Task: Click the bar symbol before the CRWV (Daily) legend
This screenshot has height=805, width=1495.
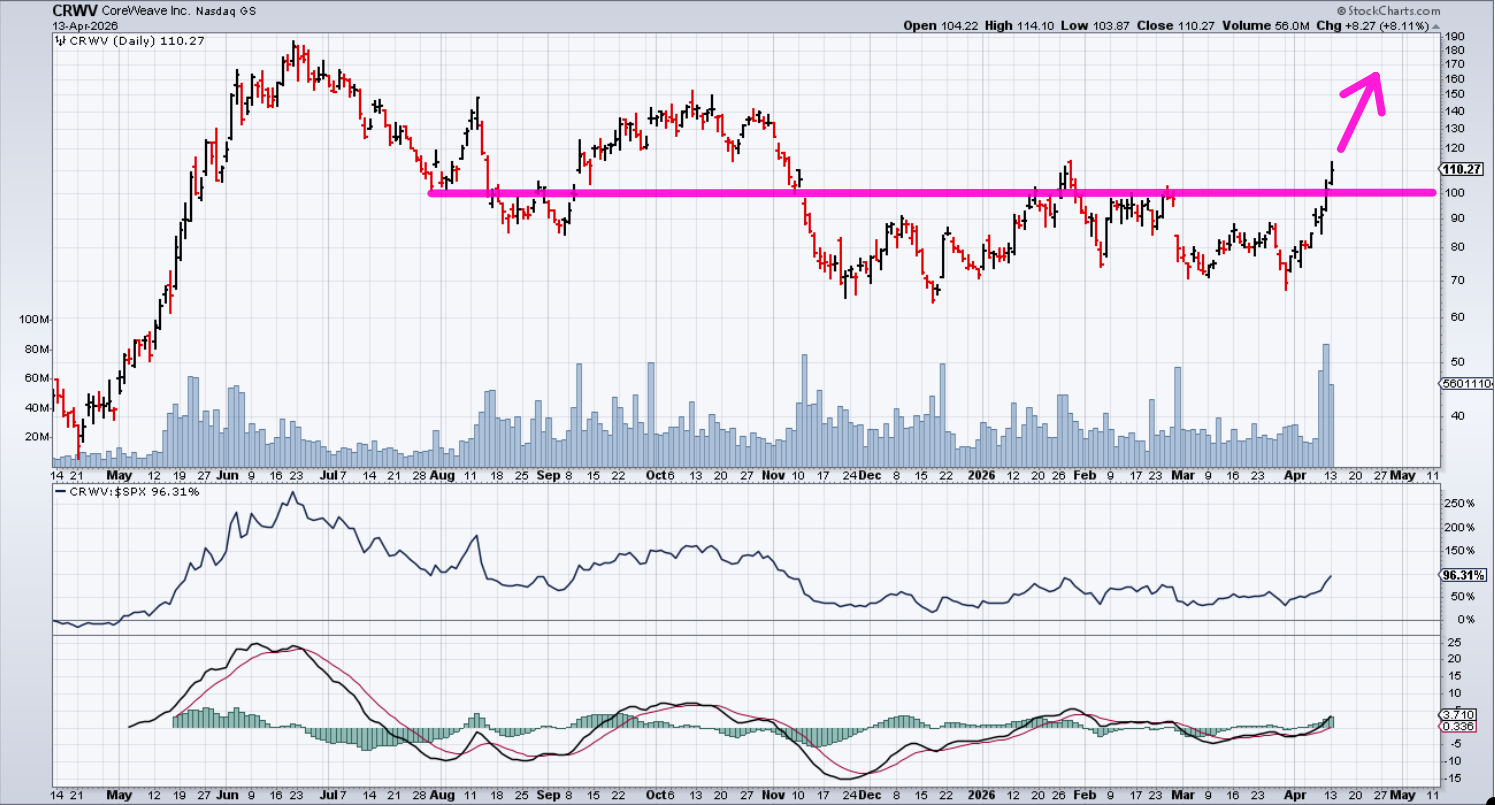Action: pos(59,41)
